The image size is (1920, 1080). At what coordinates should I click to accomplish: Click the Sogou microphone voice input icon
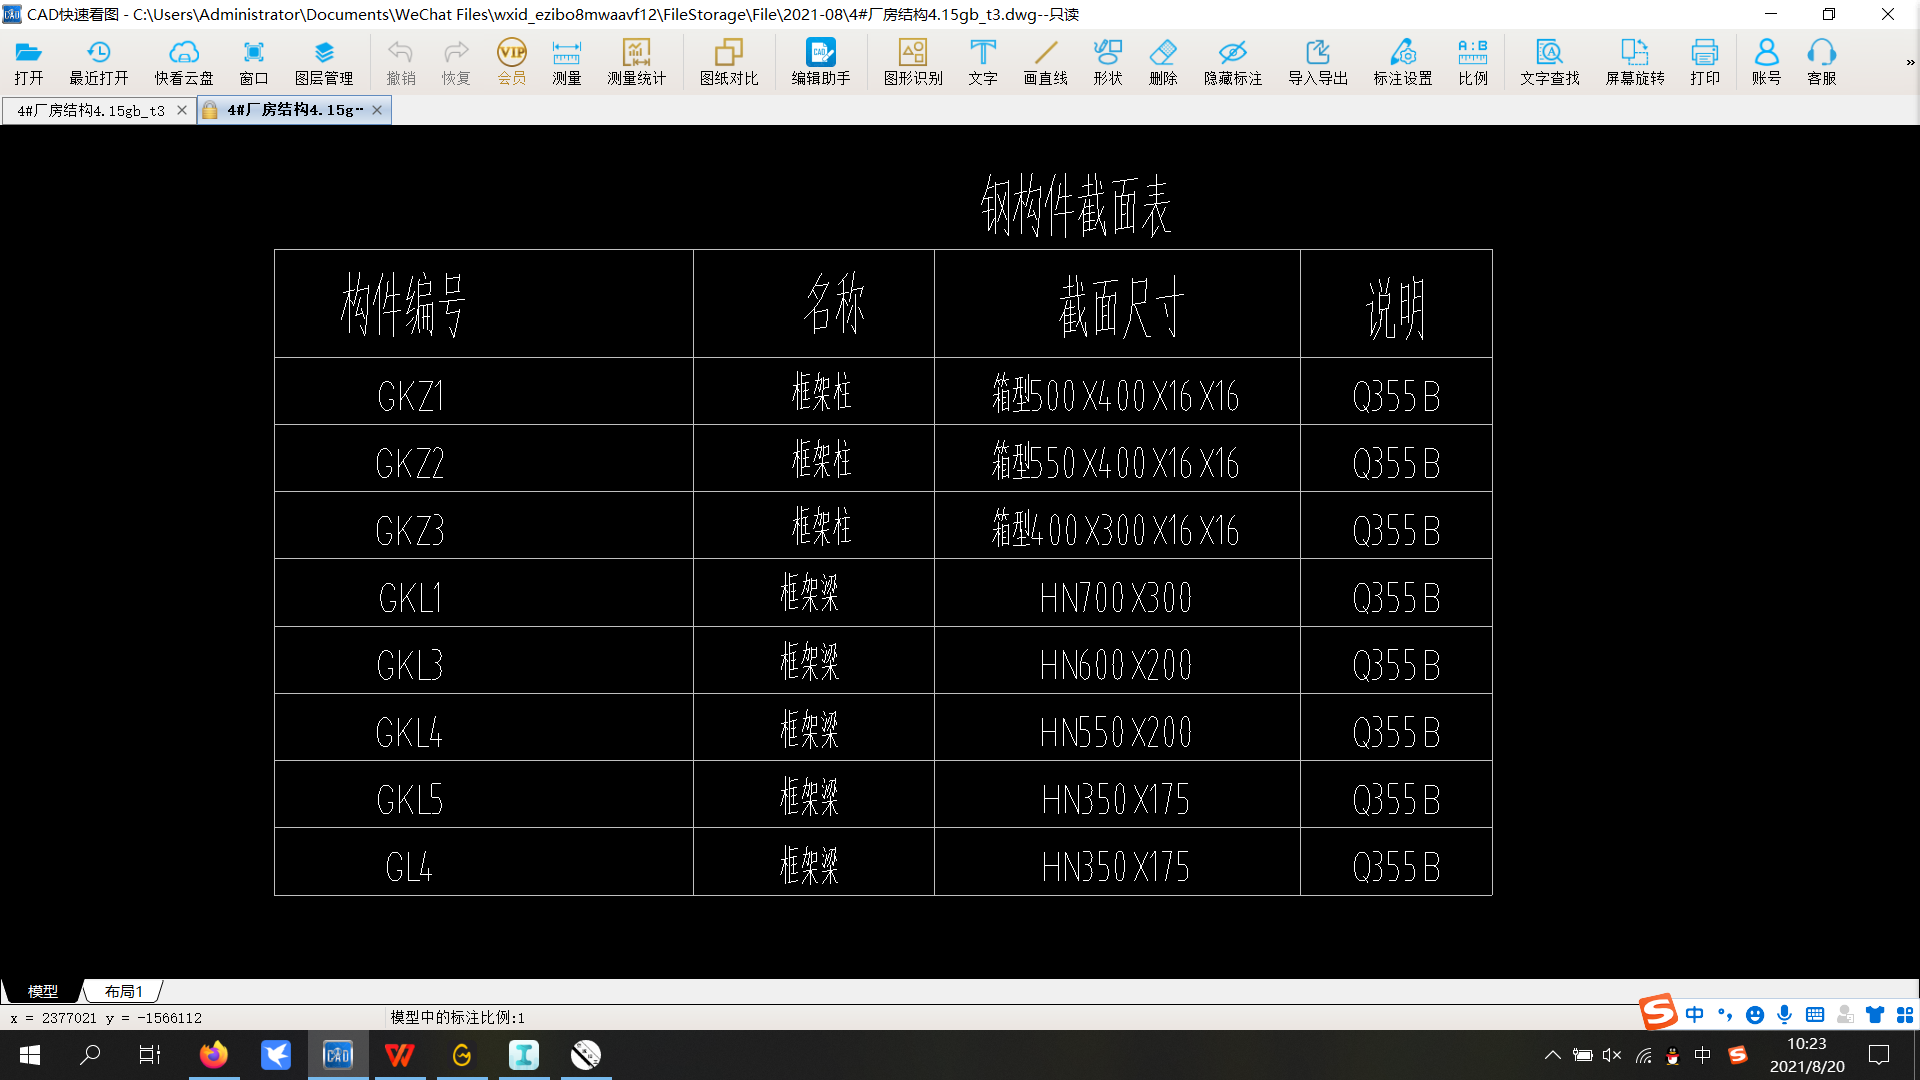[1784, 1014]
